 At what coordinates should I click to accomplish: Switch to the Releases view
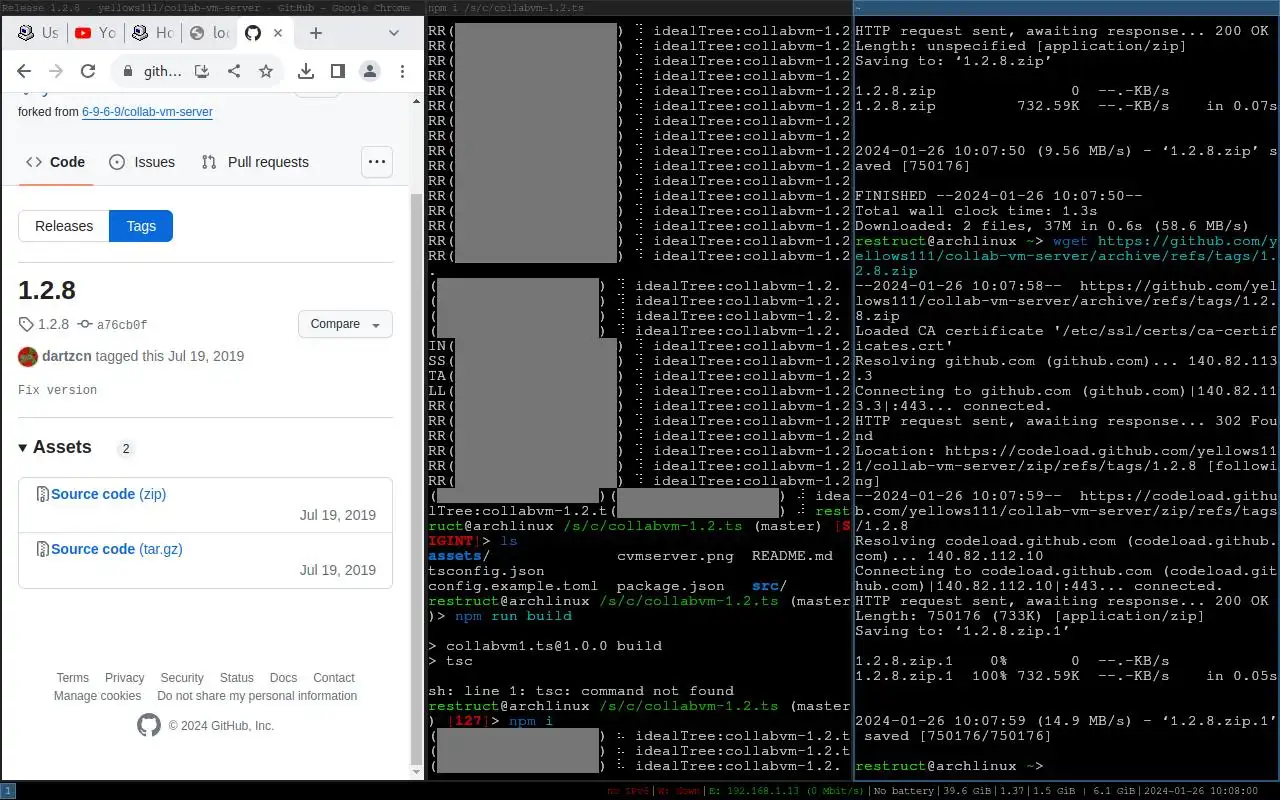[x=64, y=226]
